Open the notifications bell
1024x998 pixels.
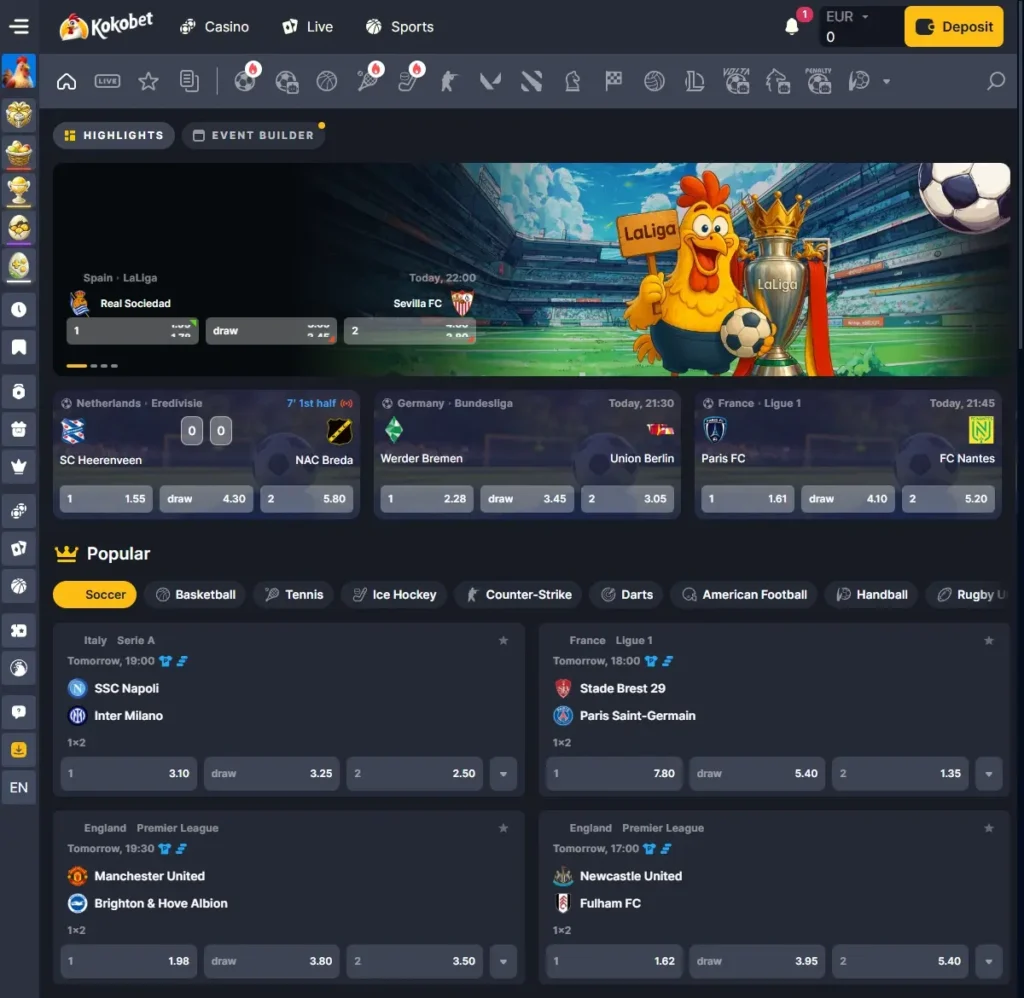792,26
